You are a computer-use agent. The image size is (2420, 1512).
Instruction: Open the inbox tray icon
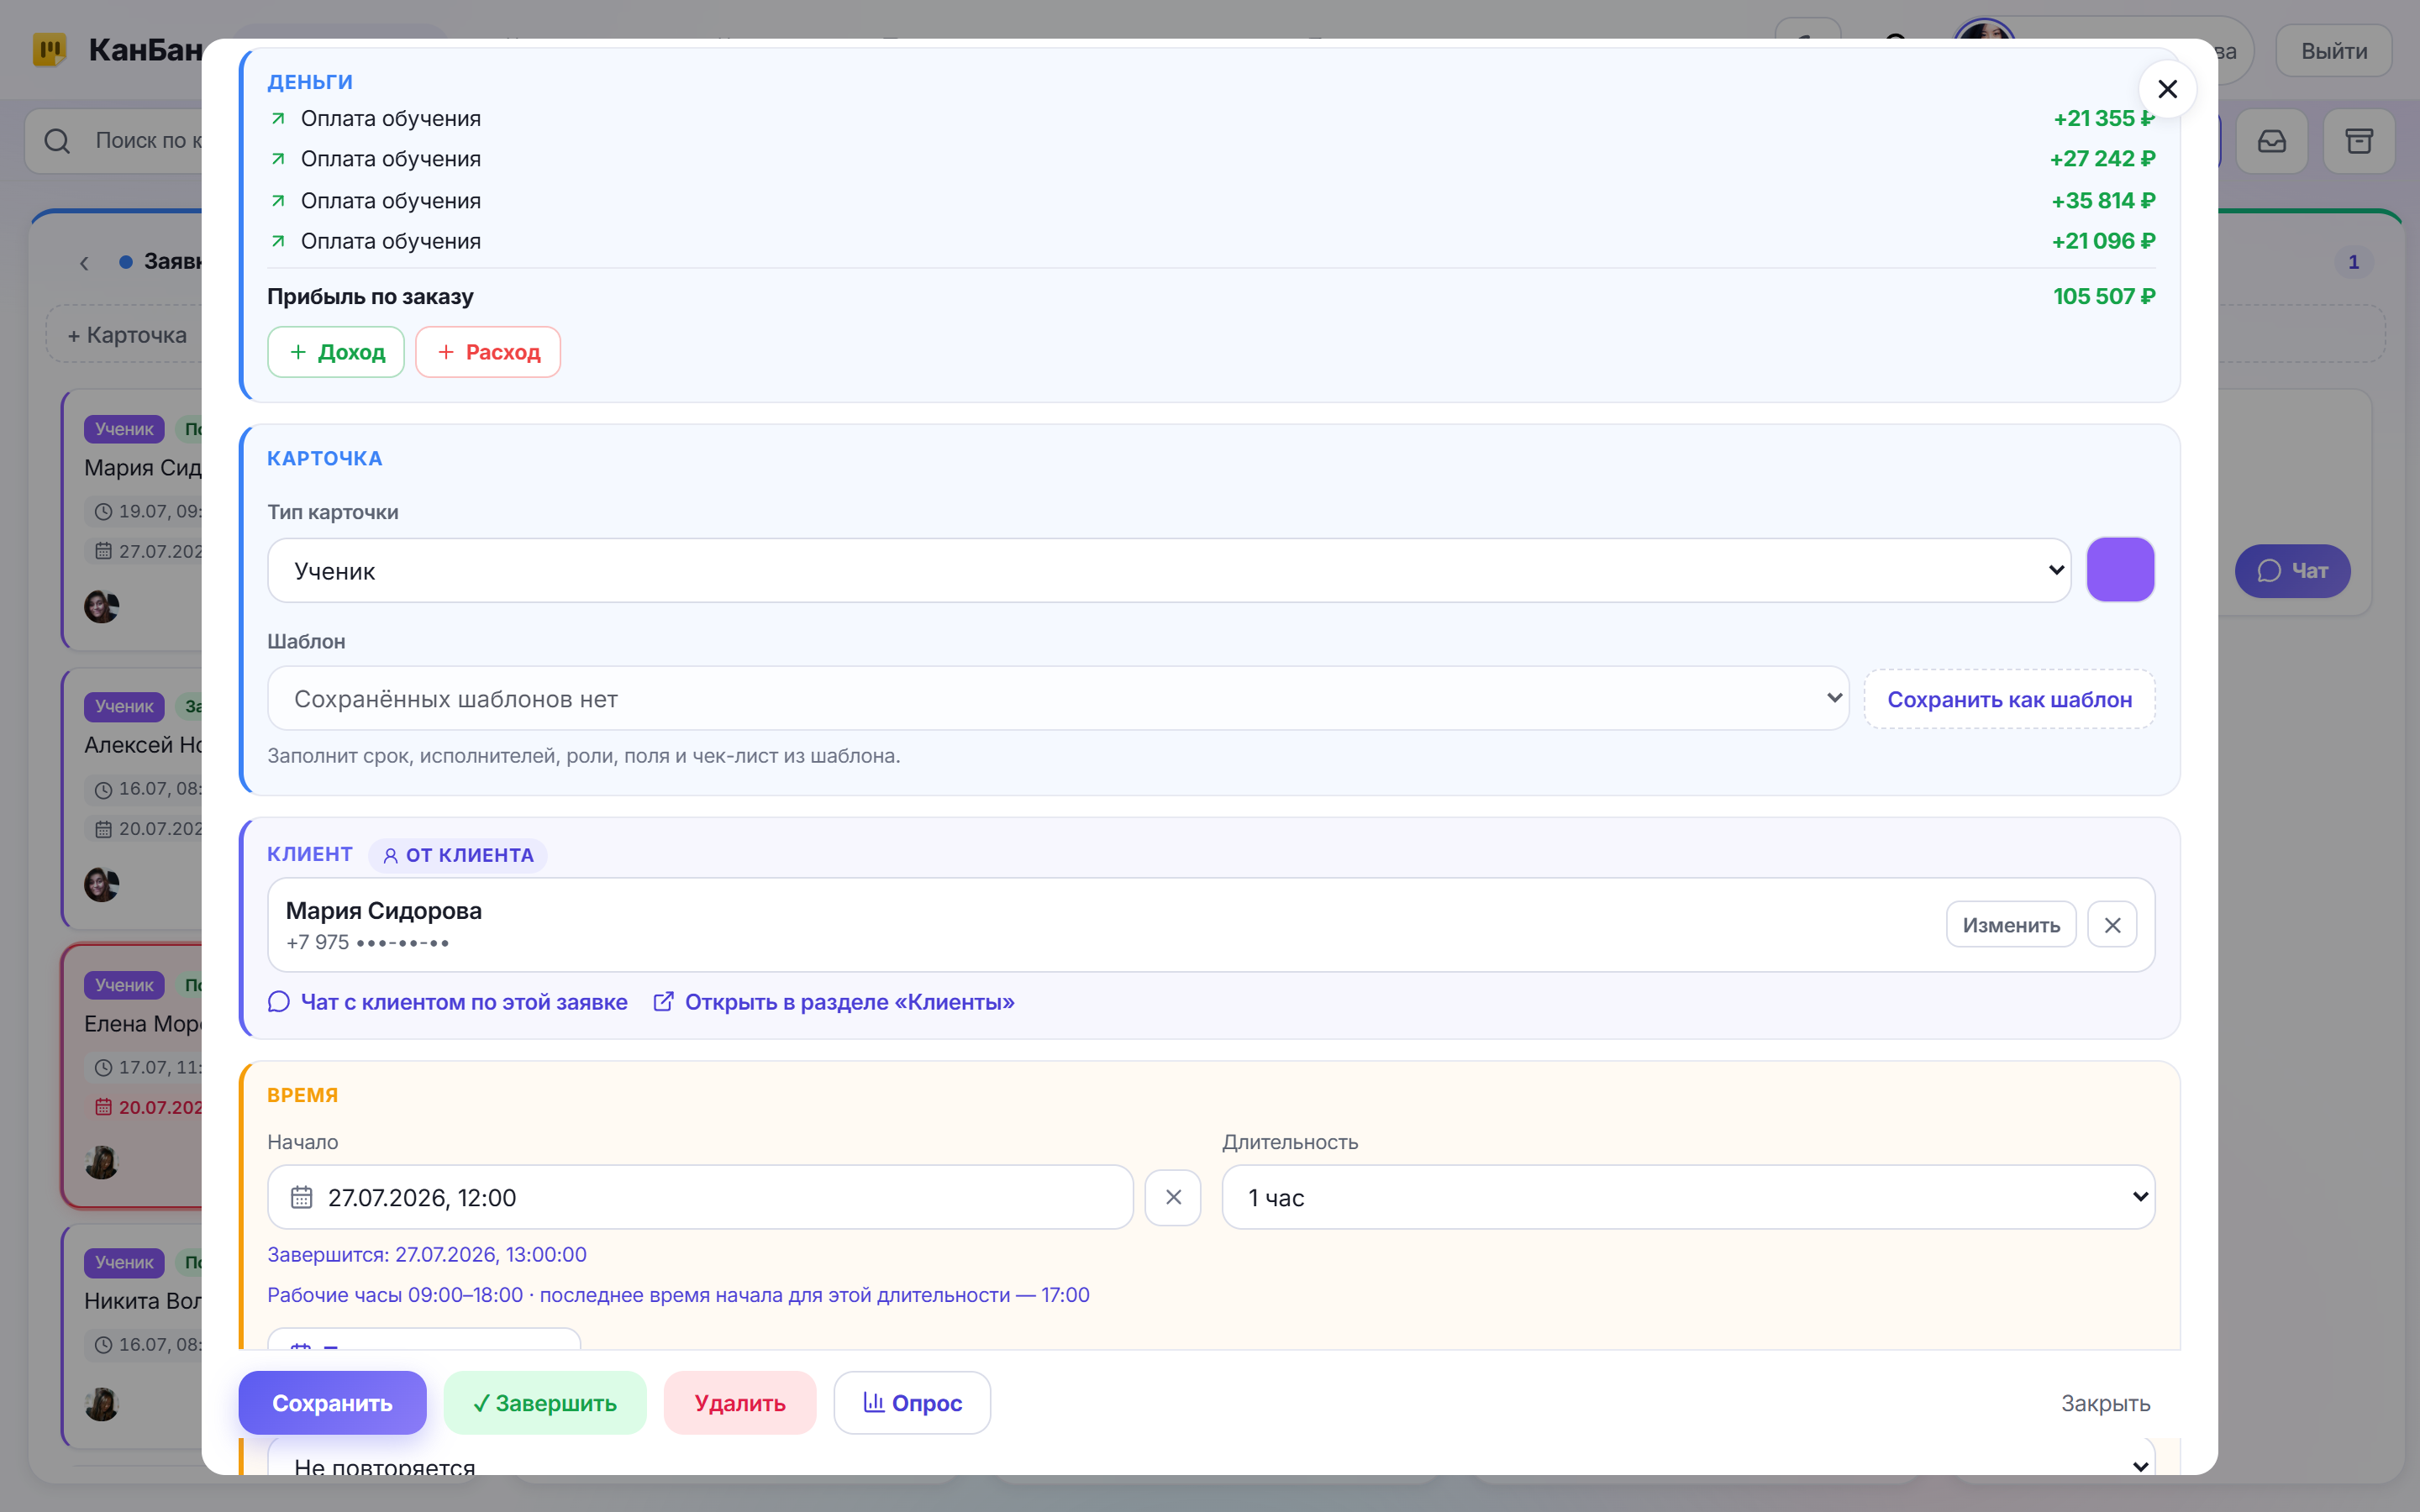(2272, 141)
